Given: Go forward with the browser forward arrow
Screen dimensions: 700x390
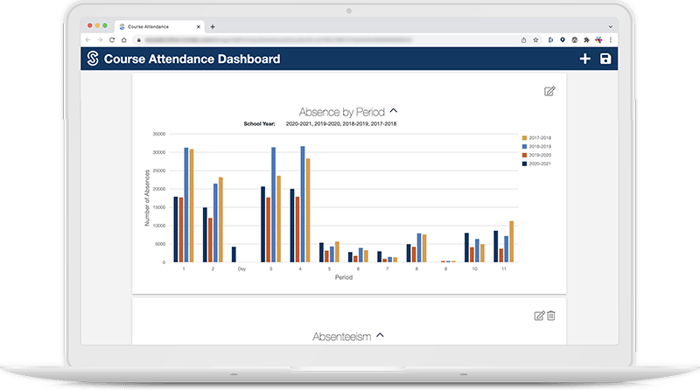Looking at the screenshot, I should click(100, 40).
